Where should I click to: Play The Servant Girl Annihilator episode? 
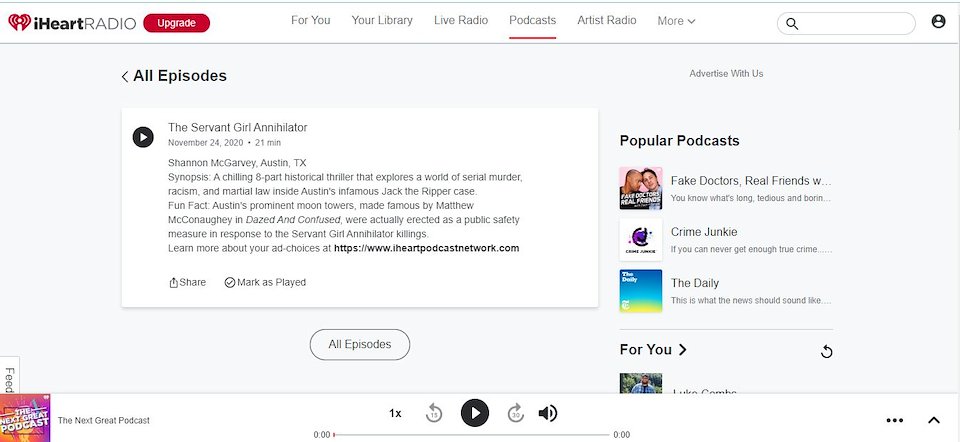(143, 137)
